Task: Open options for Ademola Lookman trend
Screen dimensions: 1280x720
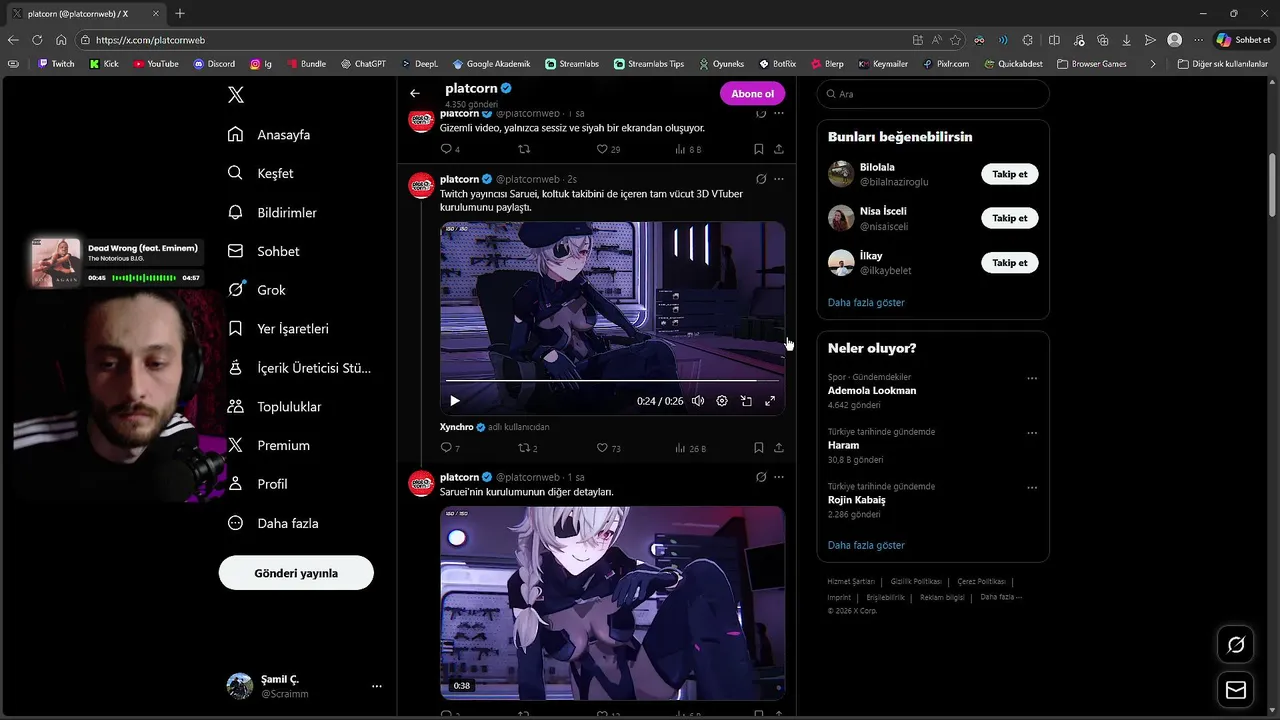Action: click(1032, 379)
